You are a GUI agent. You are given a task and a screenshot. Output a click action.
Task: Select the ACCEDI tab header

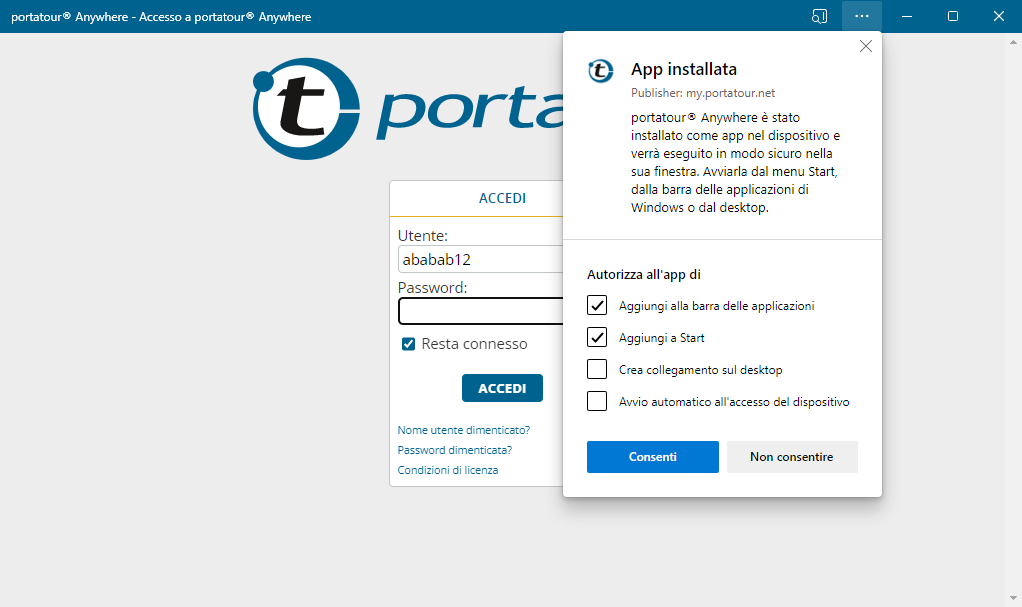point(502,198)
